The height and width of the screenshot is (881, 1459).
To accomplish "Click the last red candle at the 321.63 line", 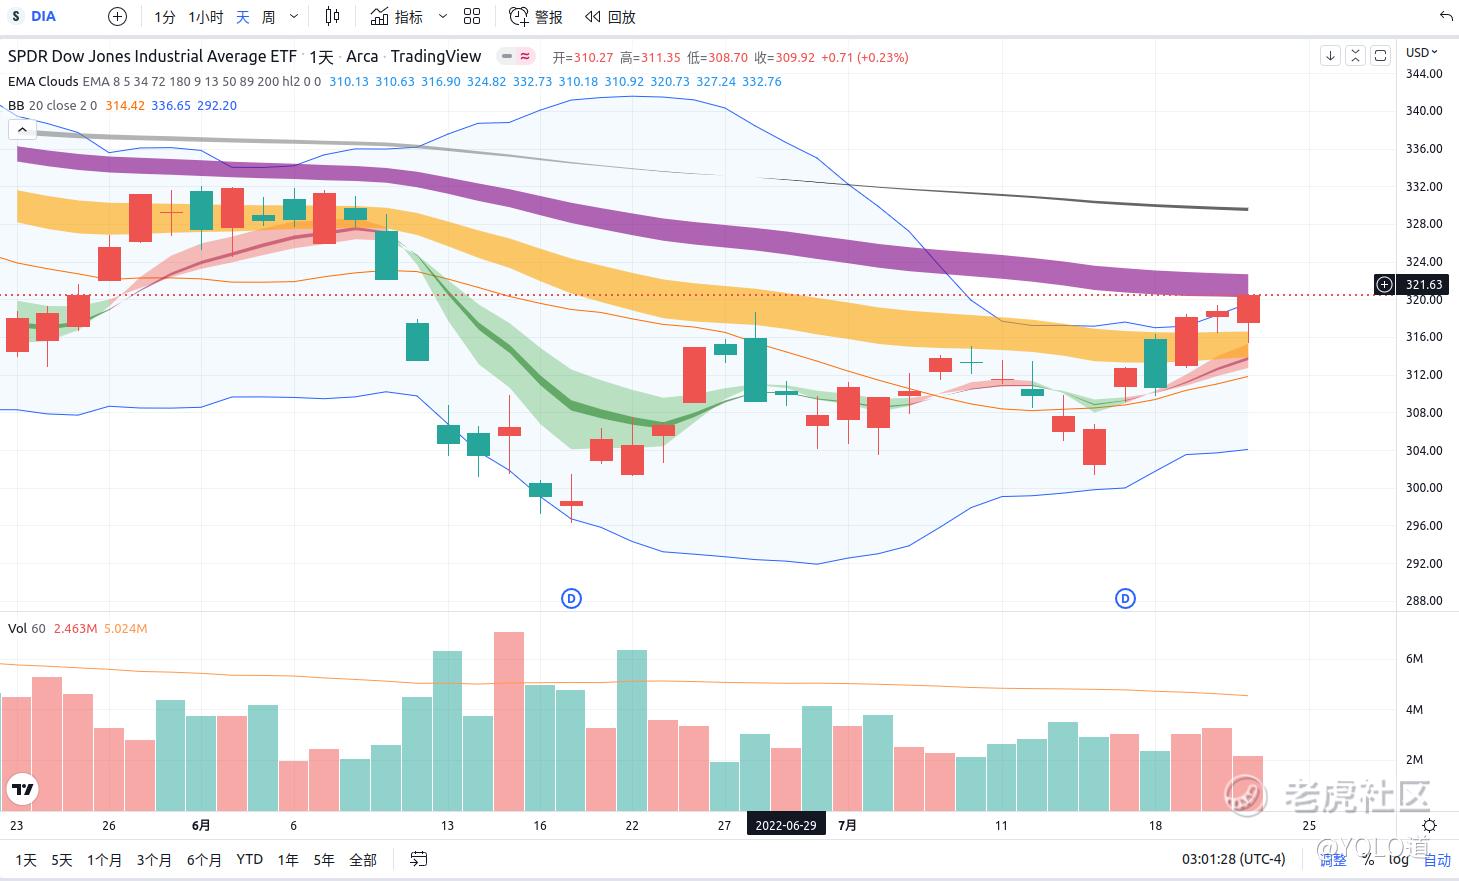I will click(x=1248, y=309).
